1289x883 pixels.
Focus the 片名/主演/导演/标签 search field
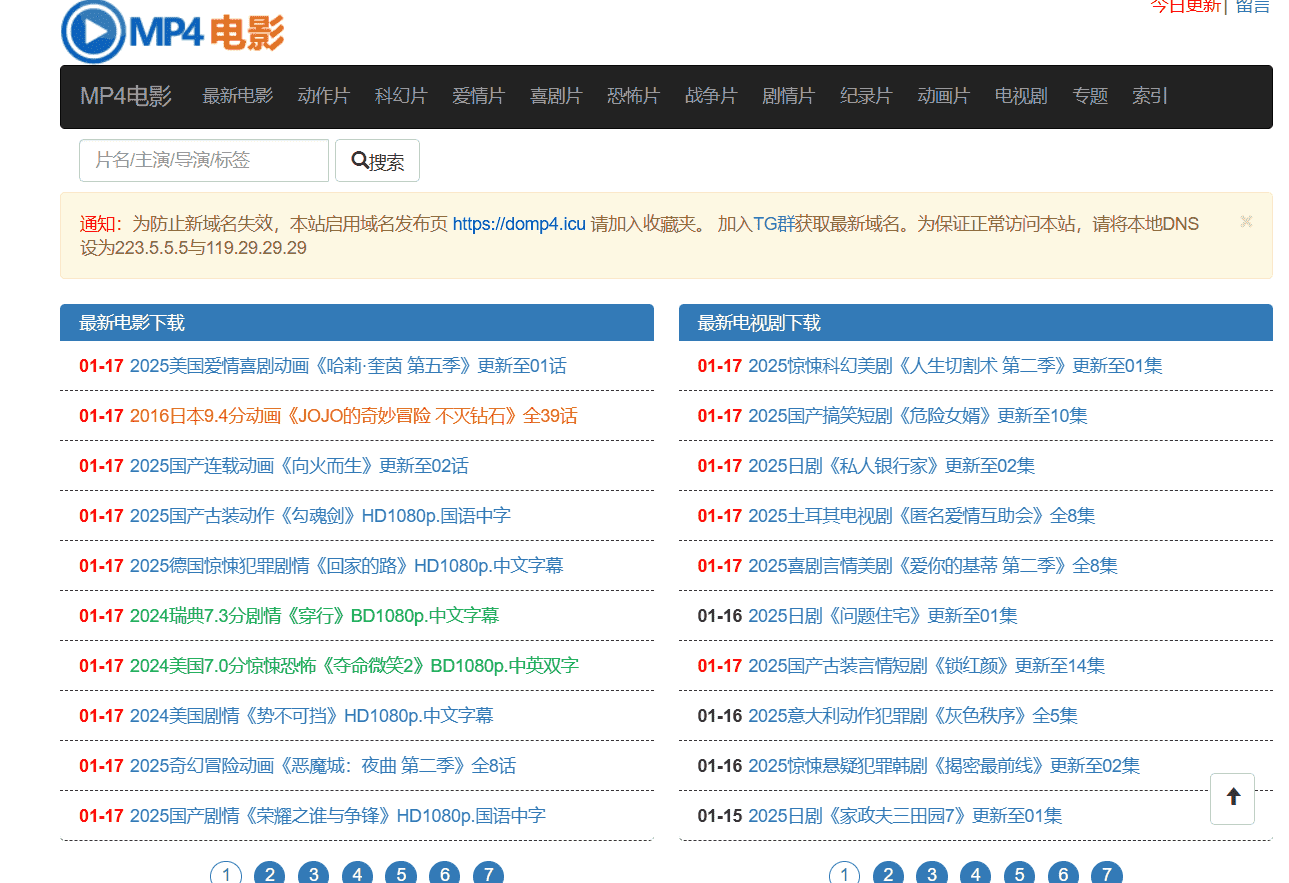(204, 160)
